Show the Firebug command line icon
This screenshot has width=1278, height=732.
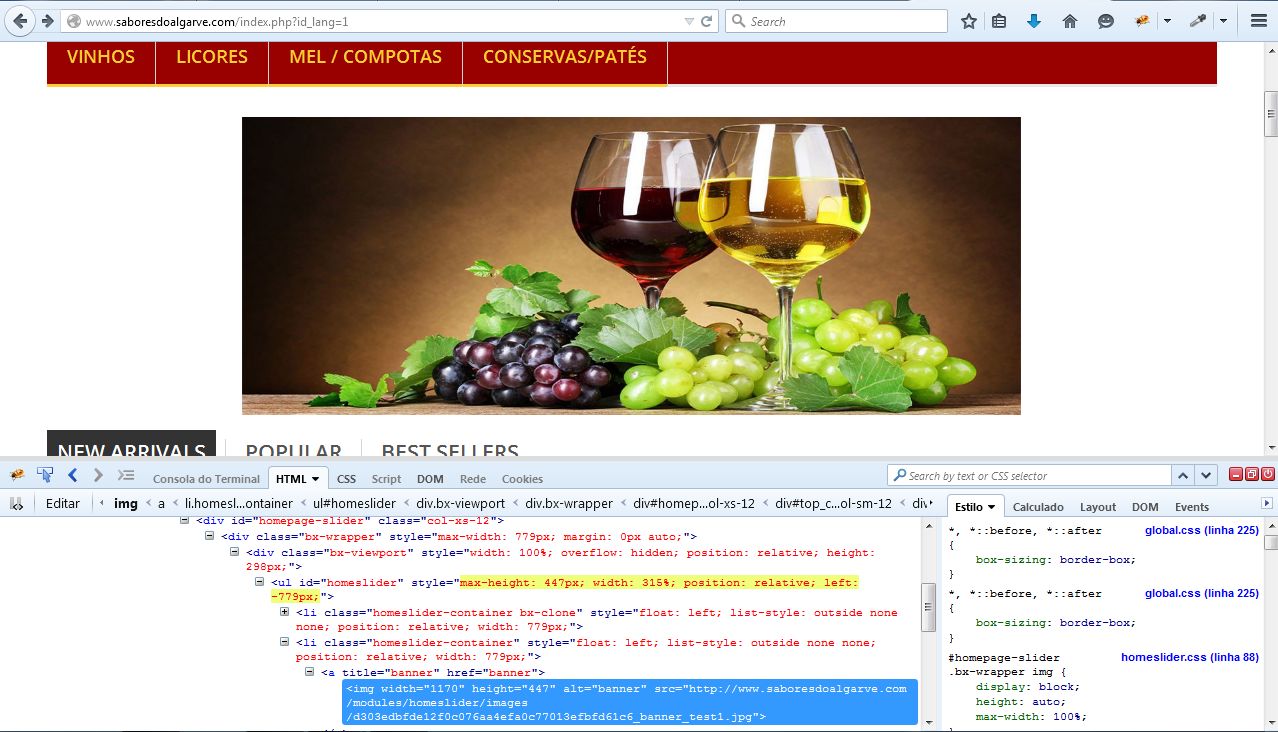click(x=126, y=475)
